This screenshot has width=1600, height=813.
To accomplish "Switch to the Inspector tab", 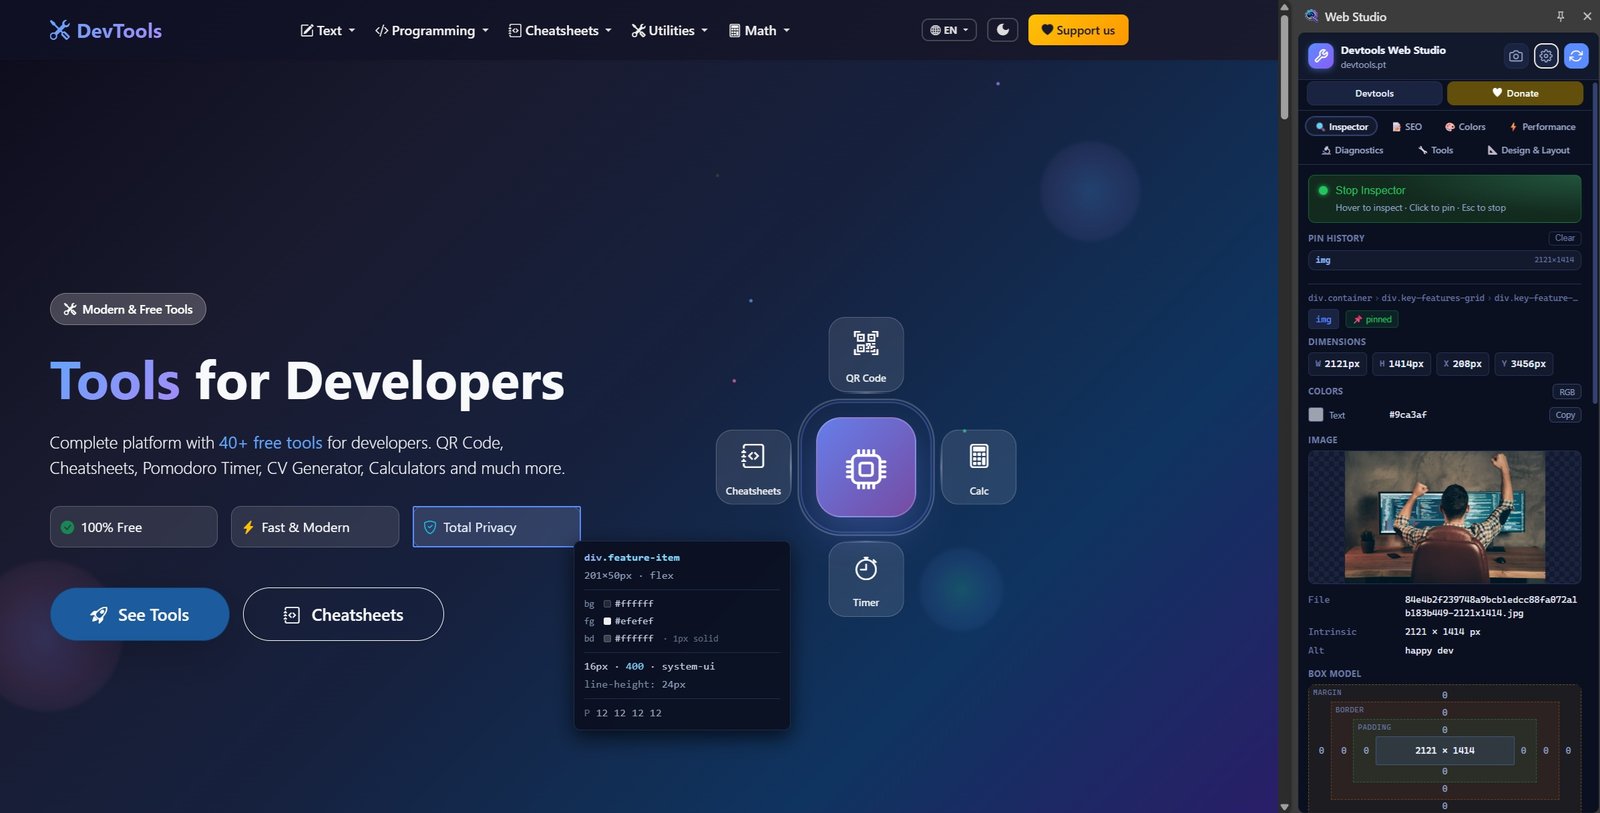I will (x=1341, y=127).
